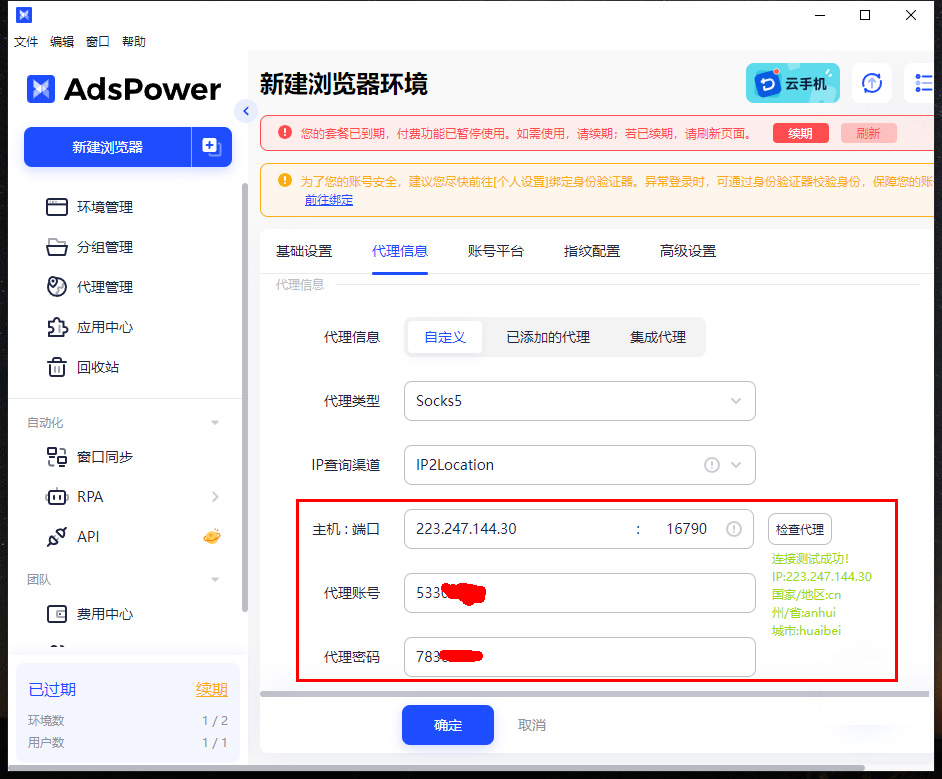Collapse the 团队 sidebar section

coord(214,580)
